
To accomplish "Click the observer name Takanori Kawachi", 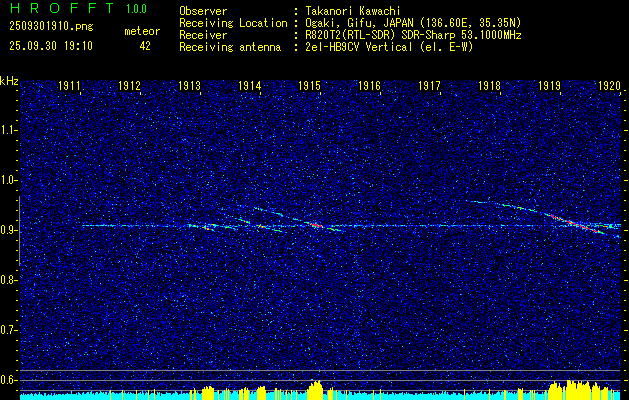I will coord(353,11).
